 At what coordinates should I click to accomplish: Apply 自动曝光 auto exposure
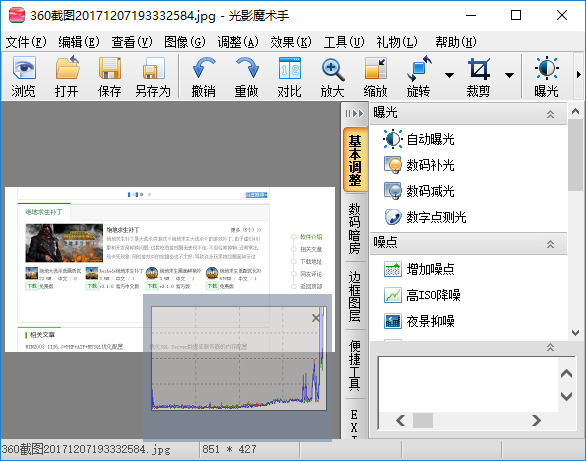[x=419, y=139]
